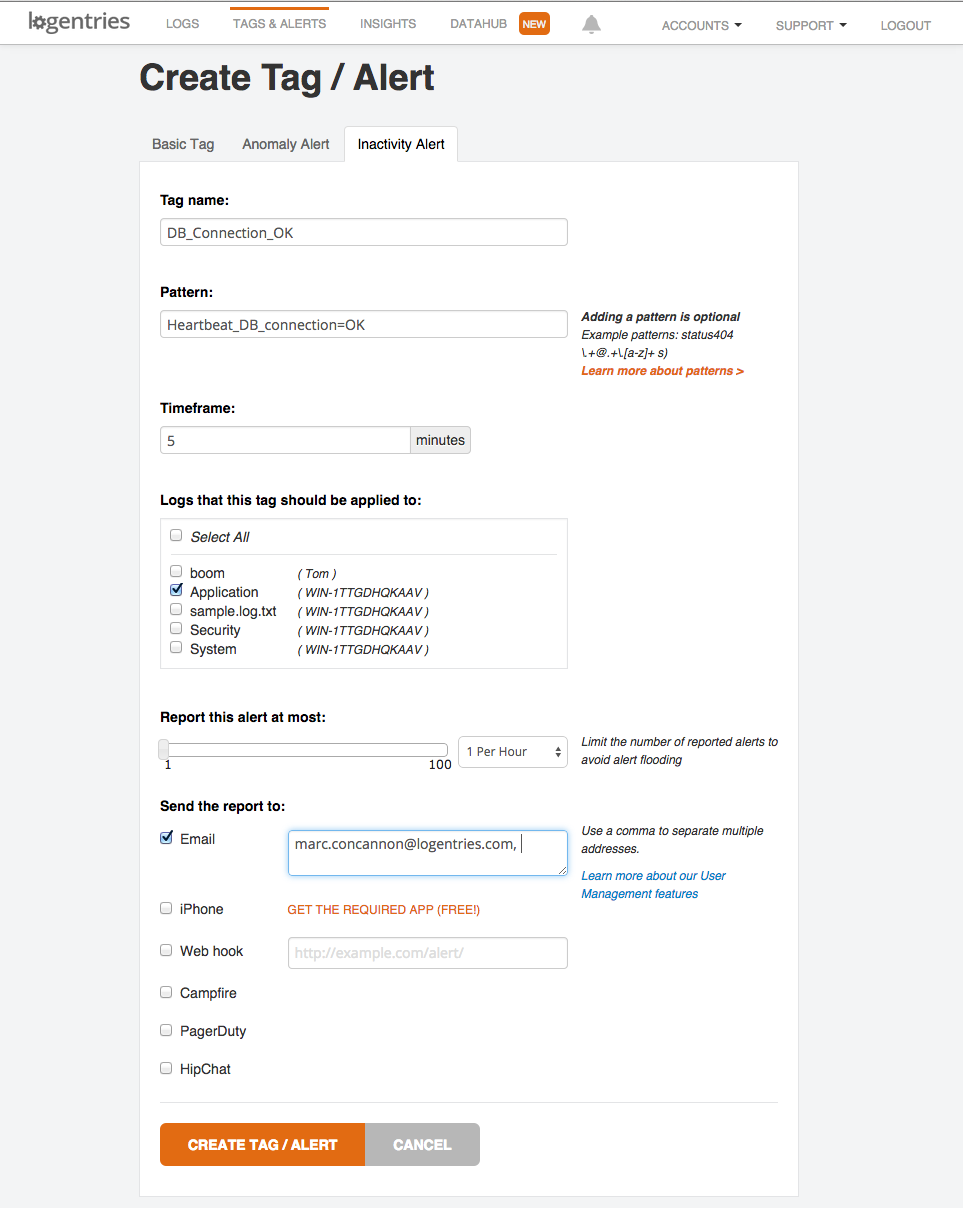Click the Logentries logo
The width and height of the screenshot is (963, 1208).
(79, 22)
